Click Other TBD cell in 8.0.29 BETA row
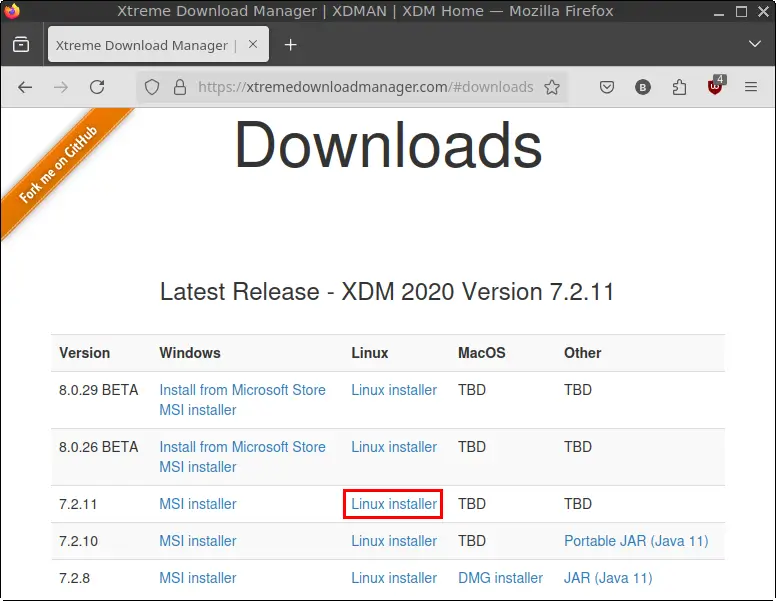The height and width of the screenshot is (601, 776). (578, 390)
